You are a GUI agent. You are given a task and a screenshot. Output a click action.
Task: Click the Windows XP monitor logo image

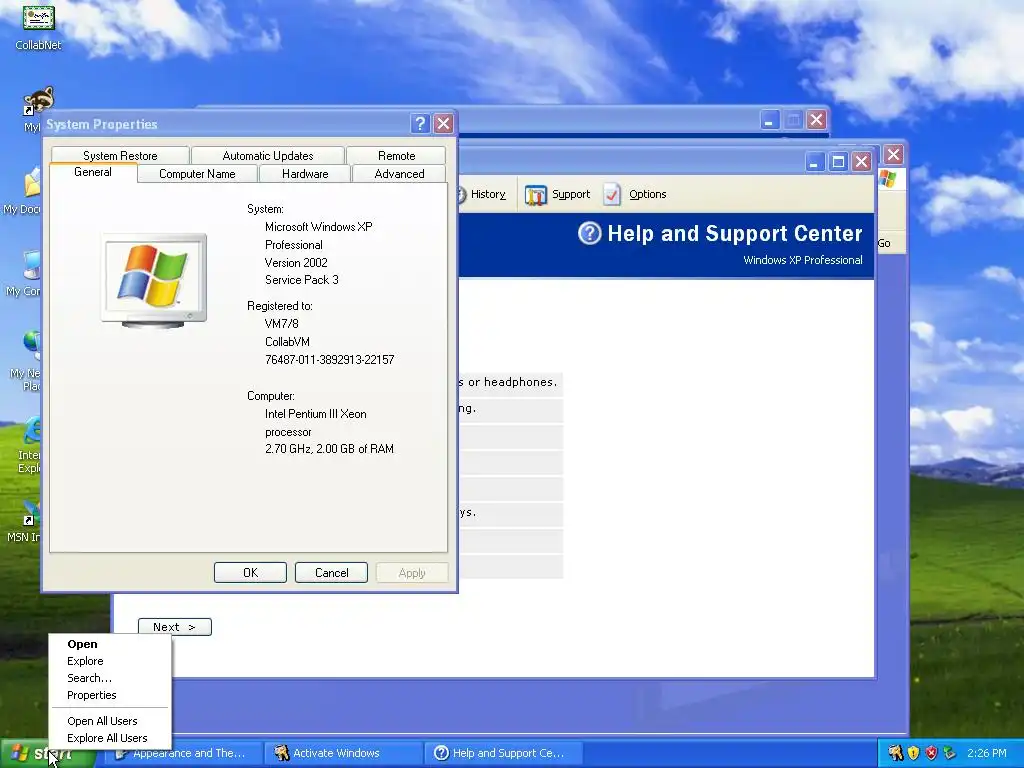pos(153,280)
